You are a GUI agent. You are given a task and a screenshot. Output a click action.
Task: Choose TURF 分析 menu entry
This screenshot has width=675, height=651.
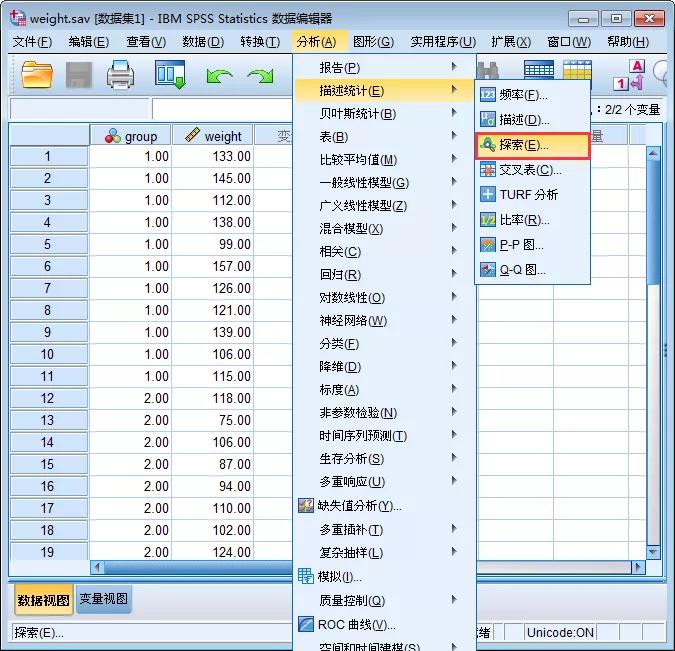[x=533, y=195]
